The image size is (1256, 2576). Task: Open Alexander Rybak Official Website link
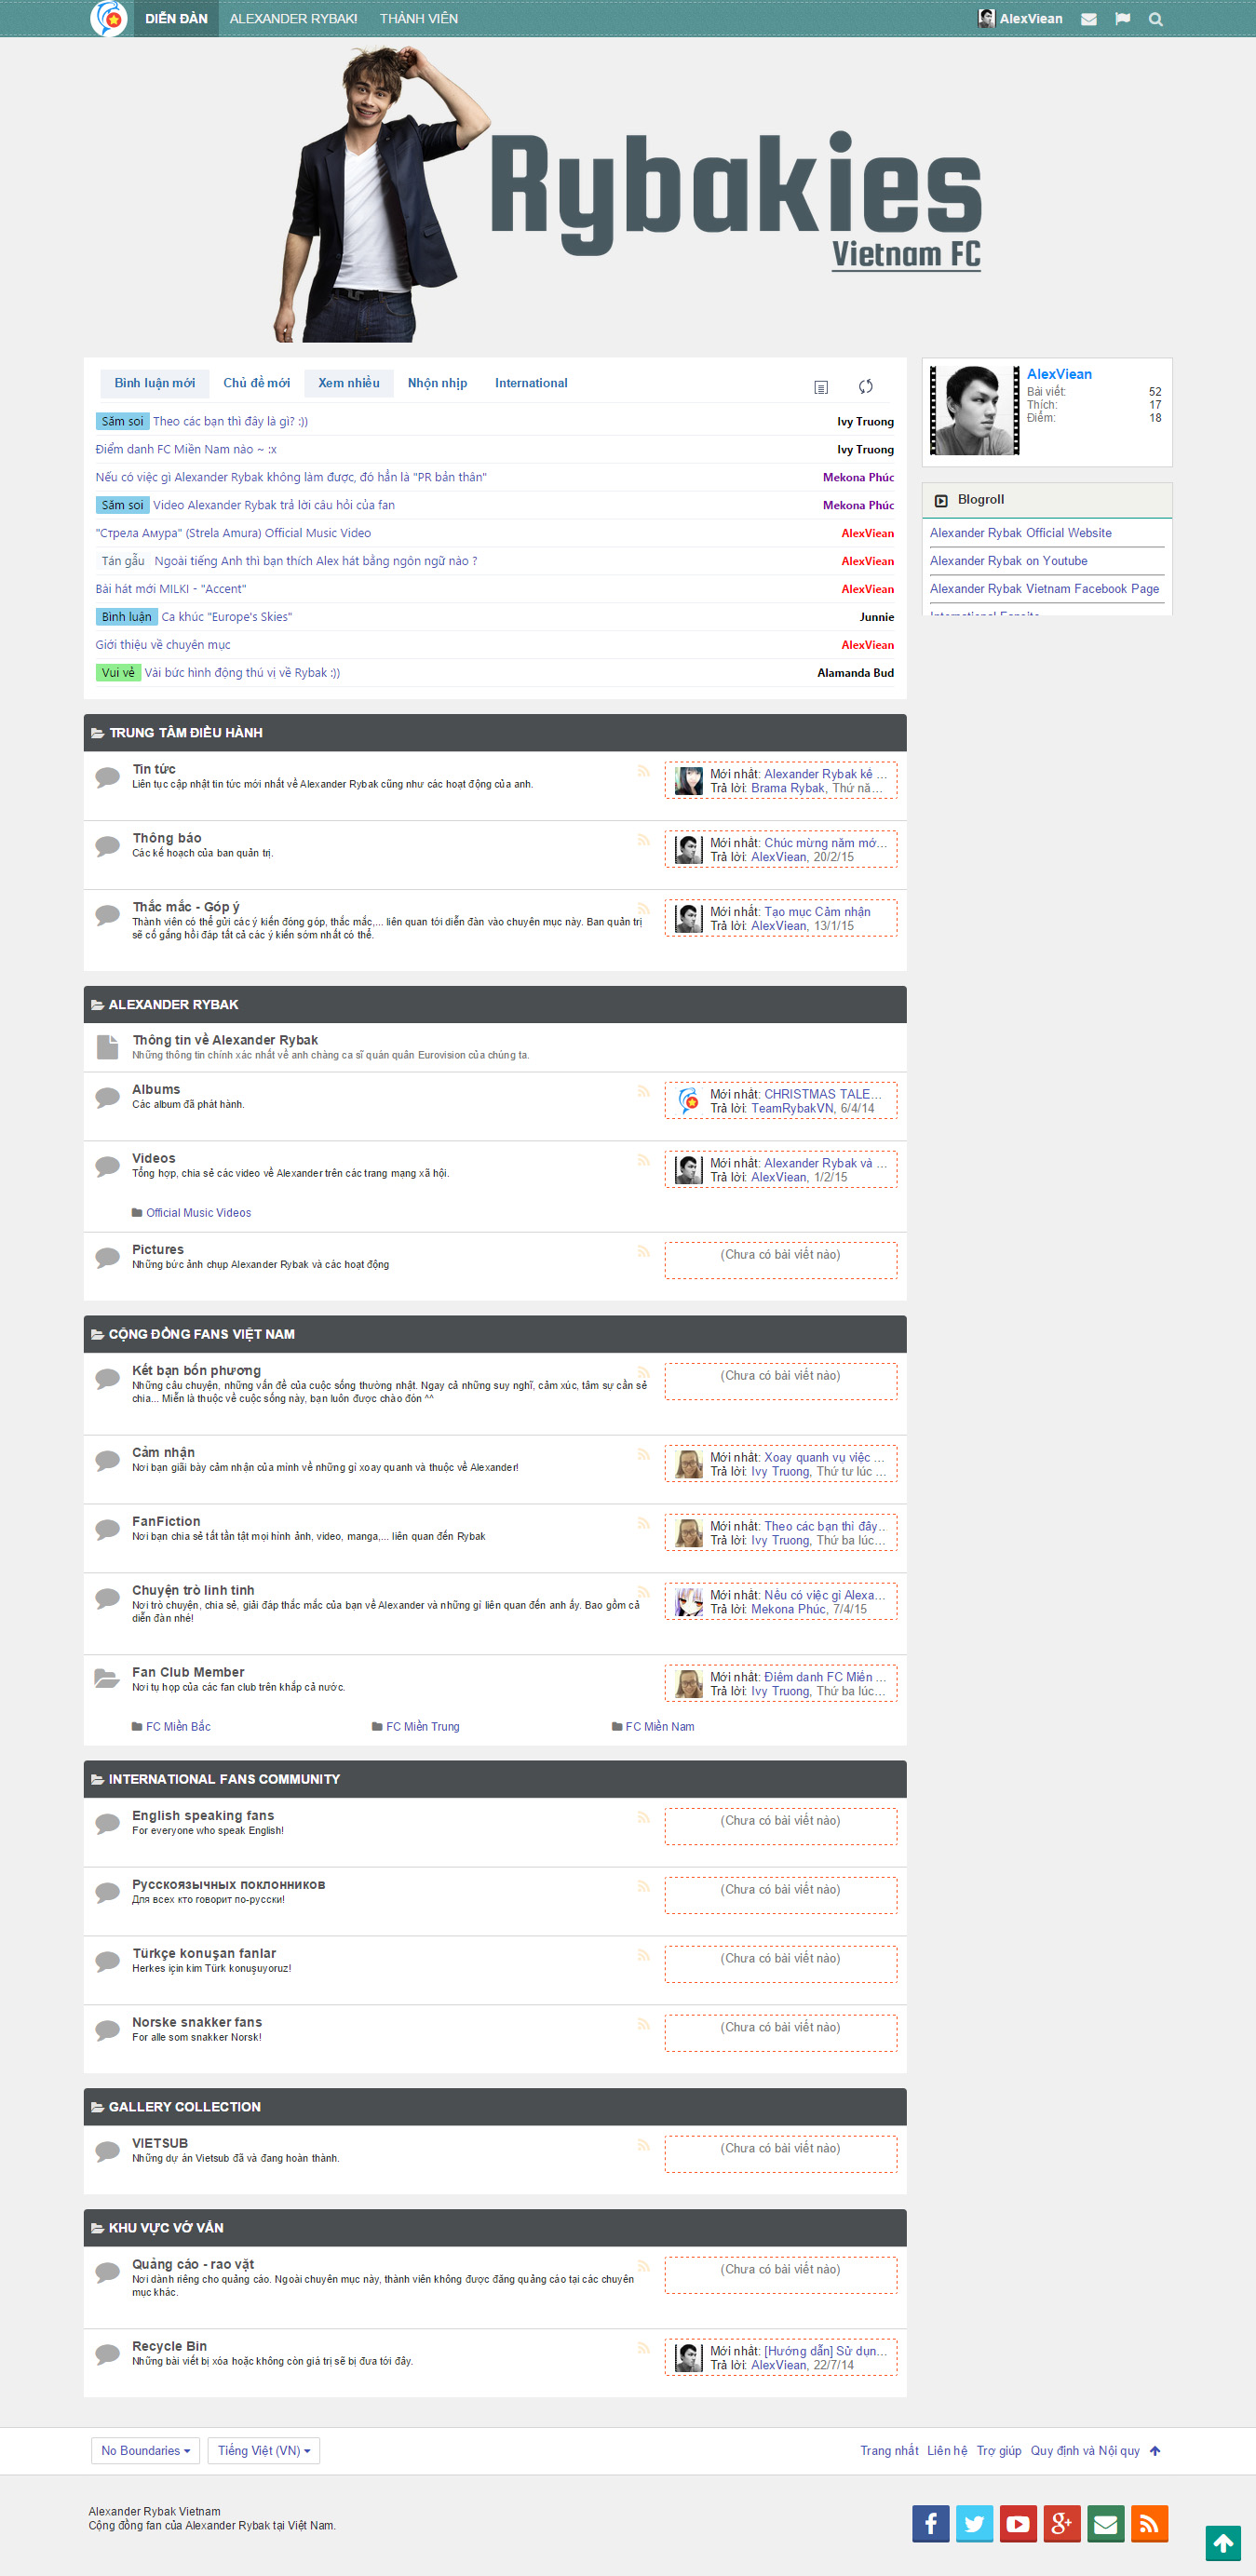point(1020,533)
